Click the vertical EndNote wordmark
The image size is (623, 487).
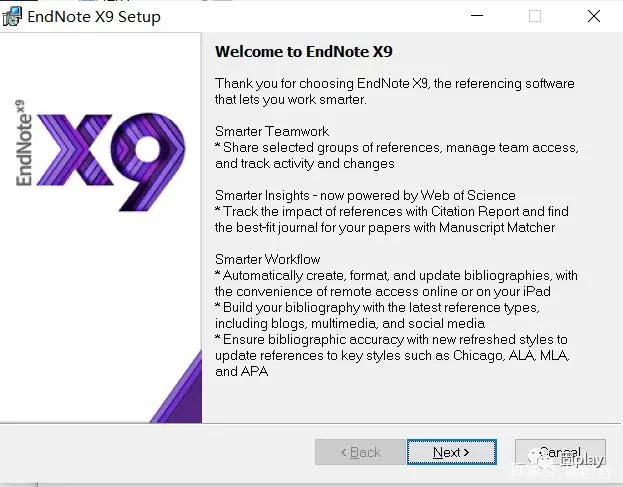pyautogui.click(x=25, y=142)
